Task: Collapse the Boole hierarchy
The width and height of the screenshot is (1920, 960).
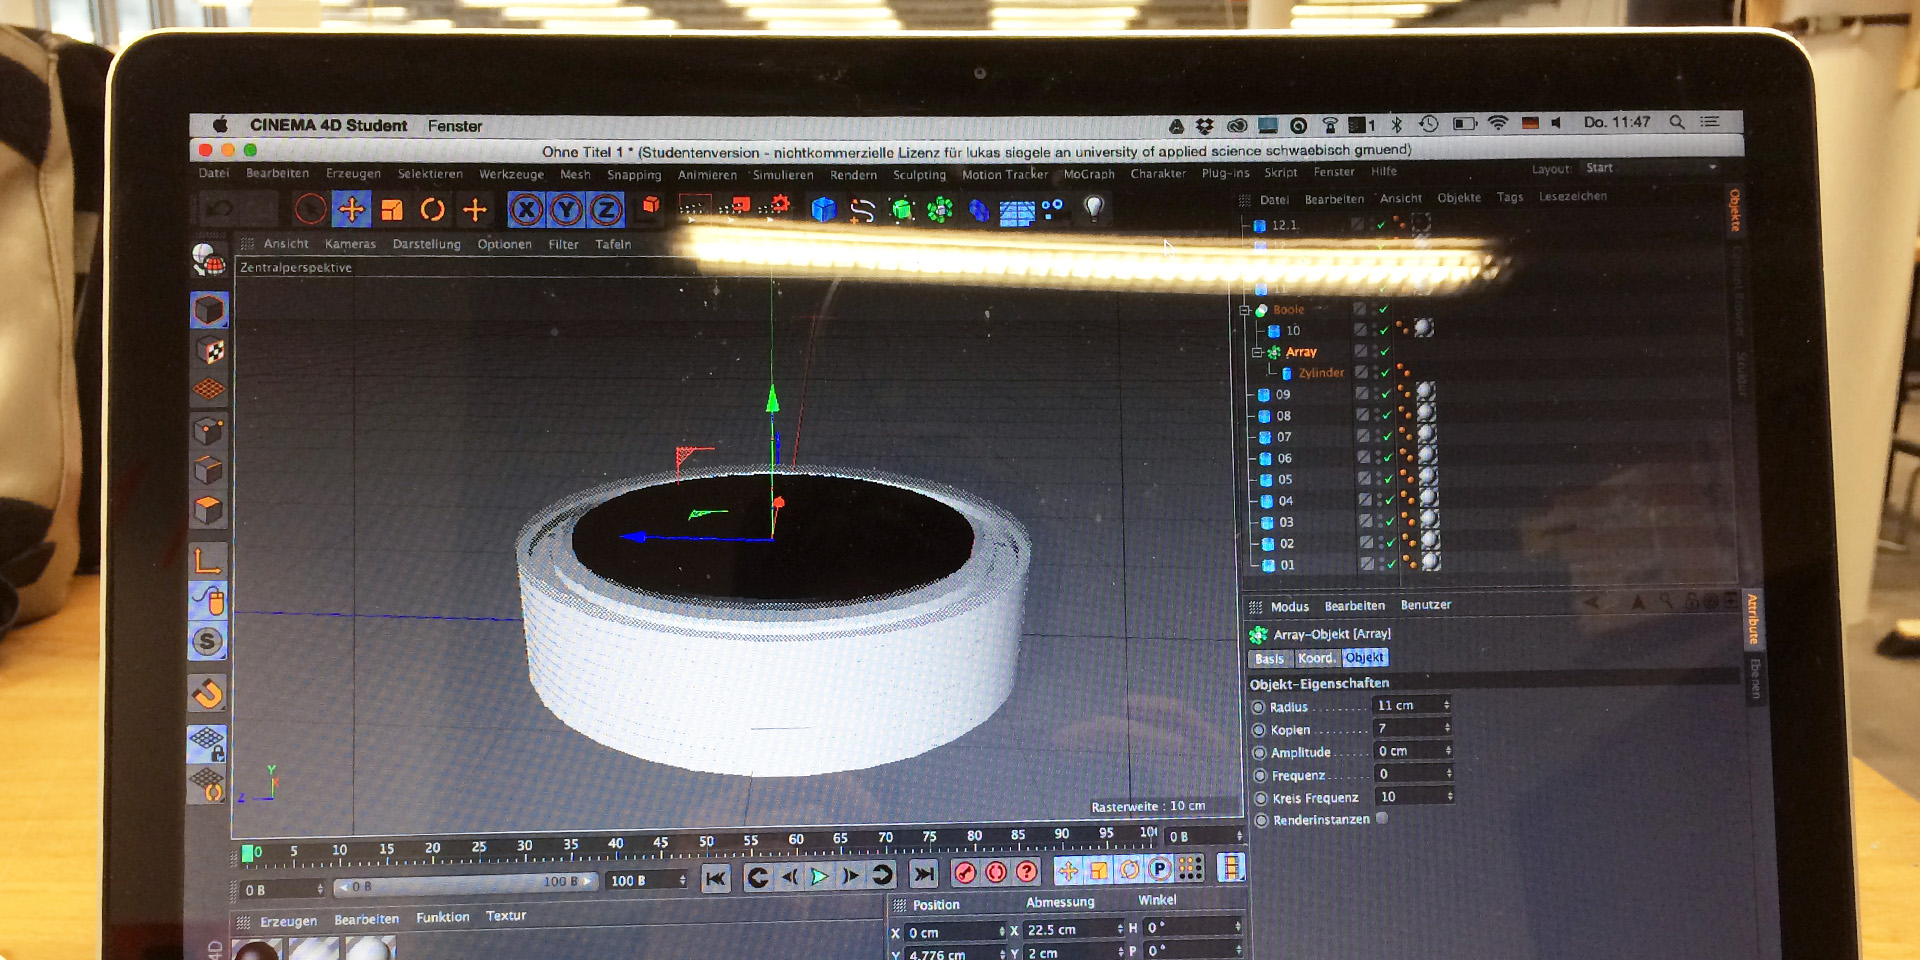Action: (x=1245, y=310)
